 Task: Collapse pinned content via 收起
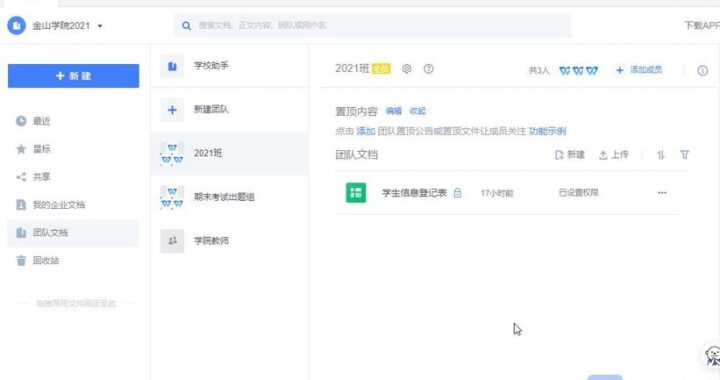(x=417, y=111)
